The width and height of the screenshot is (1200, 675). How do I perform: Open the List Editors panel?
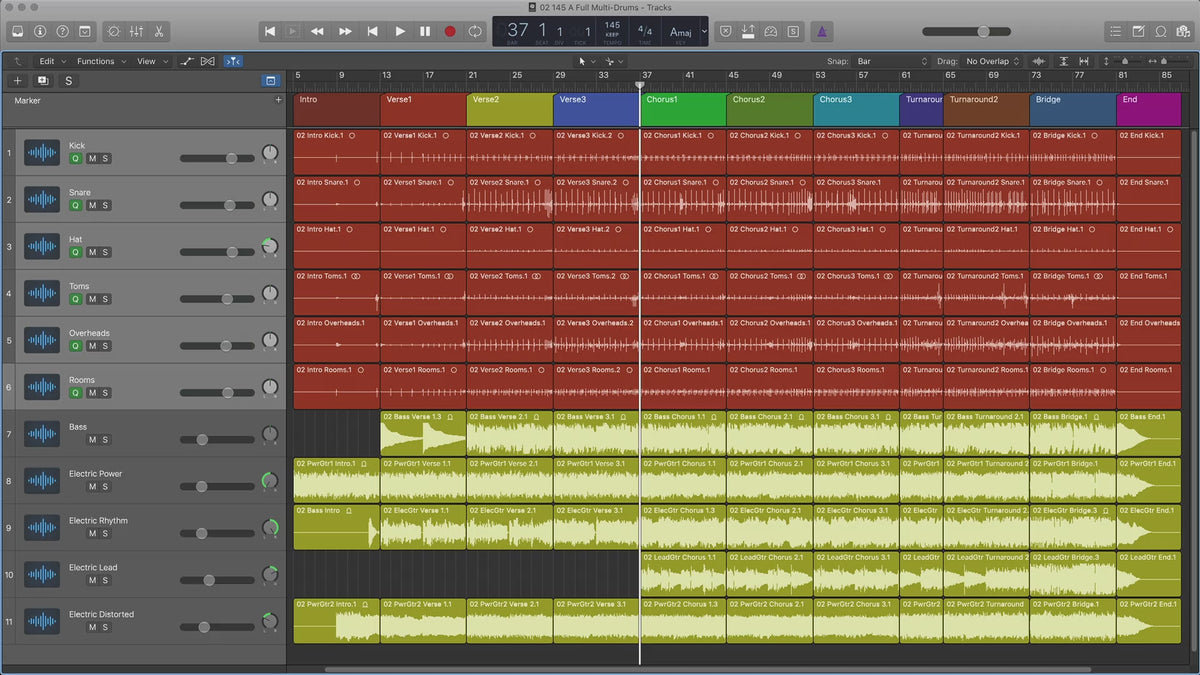pos(1116,31)
